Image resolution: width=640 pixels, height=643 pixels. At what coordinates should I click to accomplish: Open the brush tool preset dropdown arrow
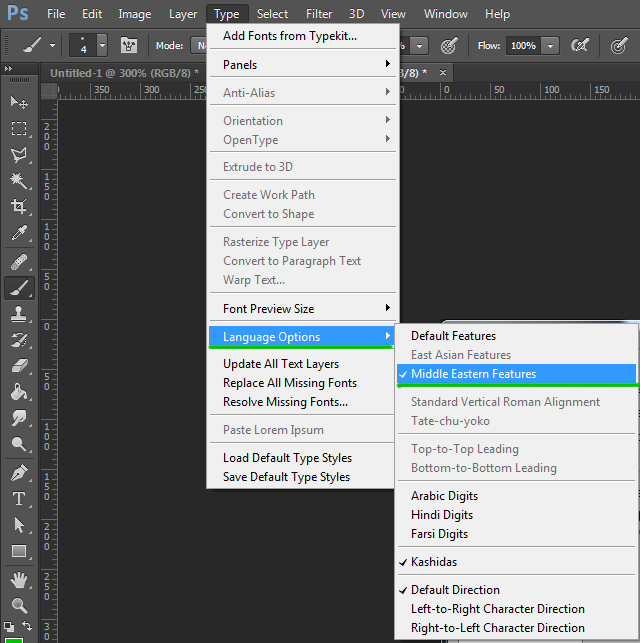pos(52,46)
